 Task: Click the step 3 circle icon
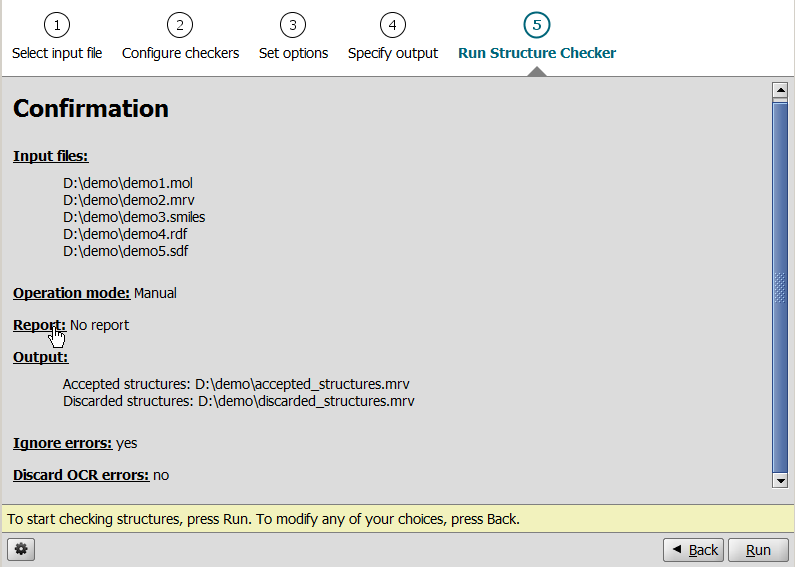point(293,26)
